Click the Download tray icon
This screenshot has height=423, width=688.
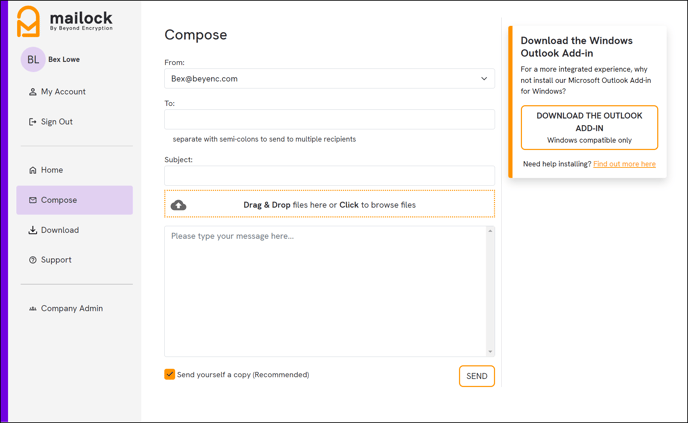tap(32, 230)
